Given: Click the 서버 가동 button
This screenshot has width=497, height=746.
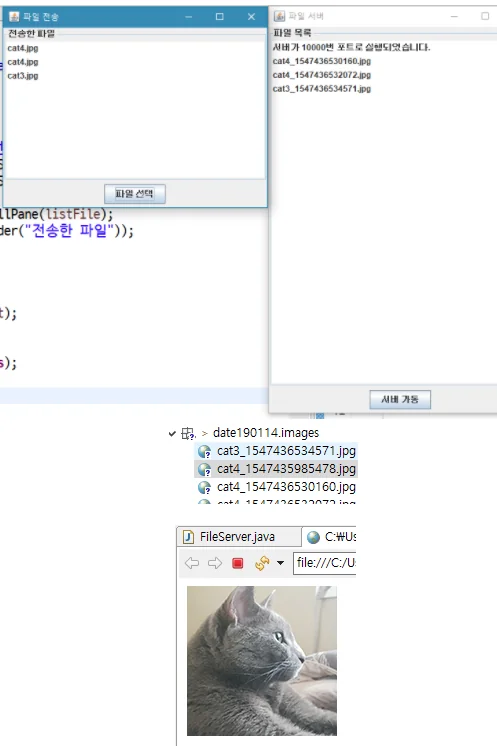Looking at the screenshot, I should tap(400, 400).
